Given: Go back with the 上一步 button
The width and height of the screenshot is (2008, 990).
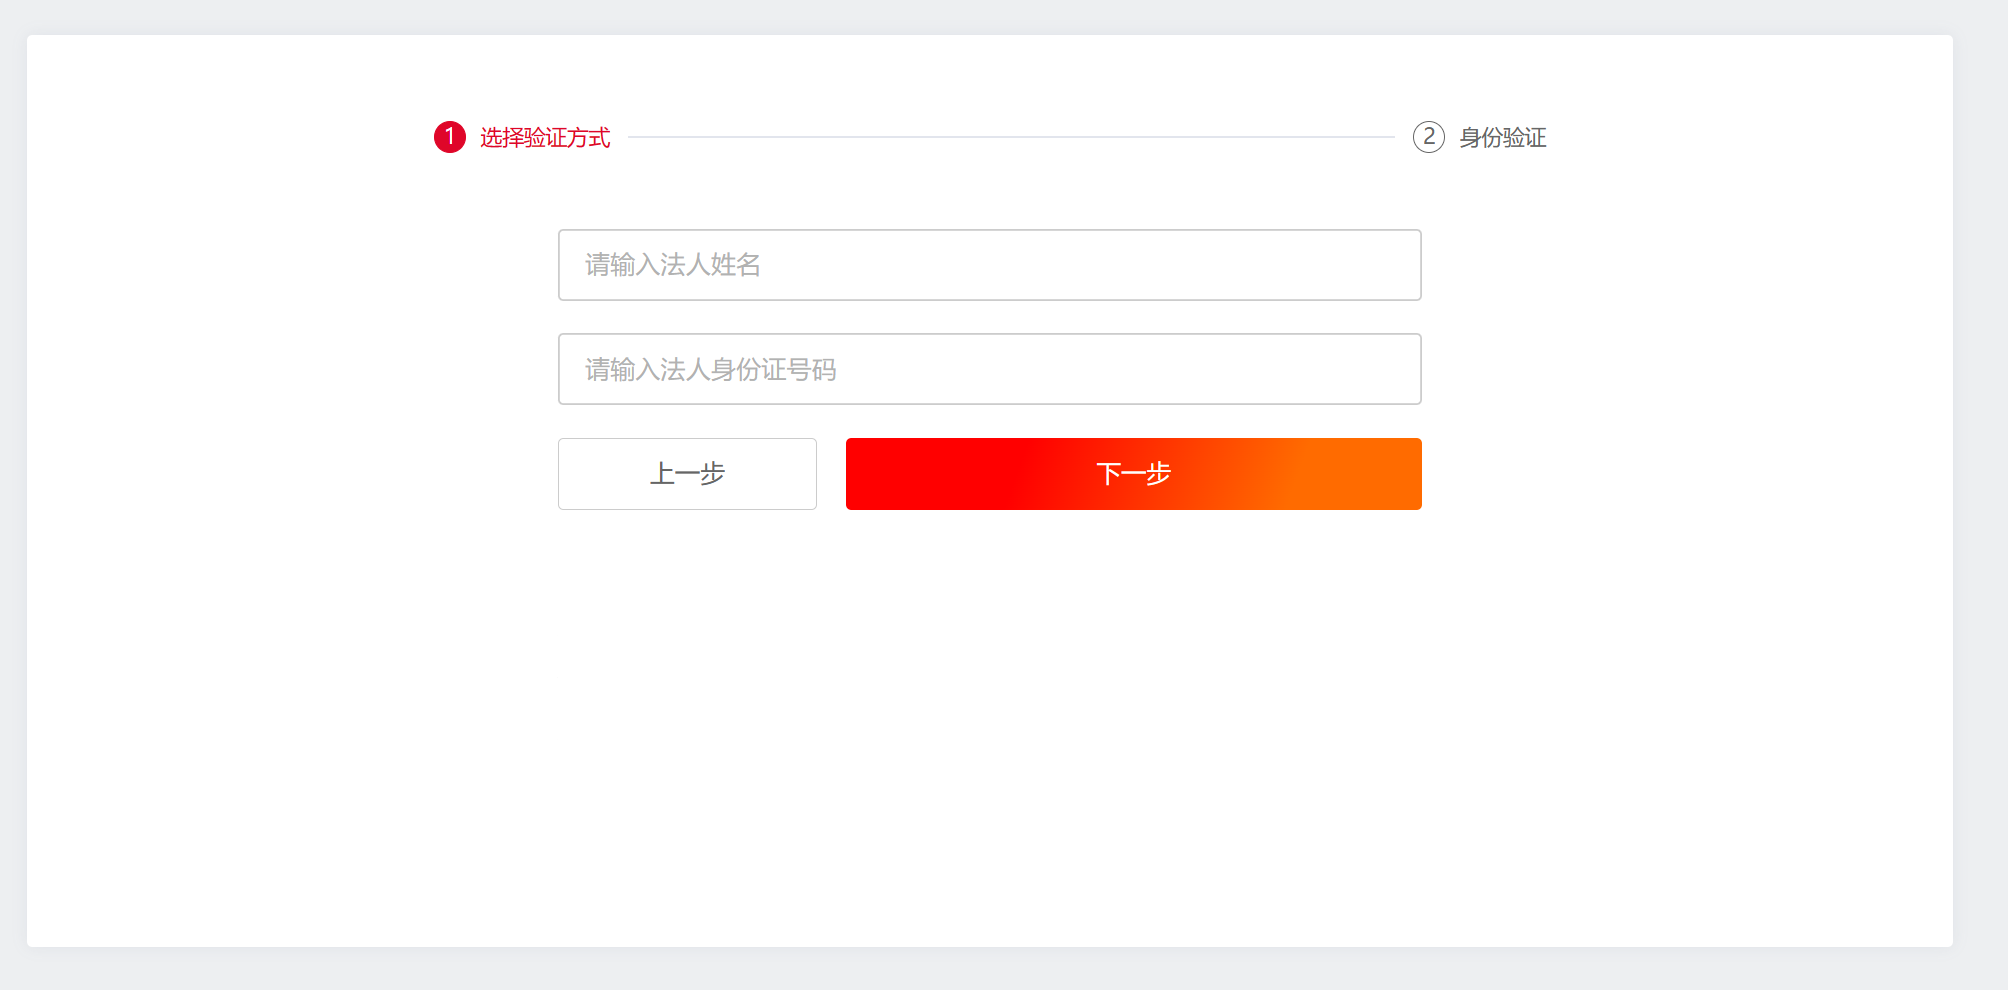Looking at the screenshot, I should click(x=687, y=474).
